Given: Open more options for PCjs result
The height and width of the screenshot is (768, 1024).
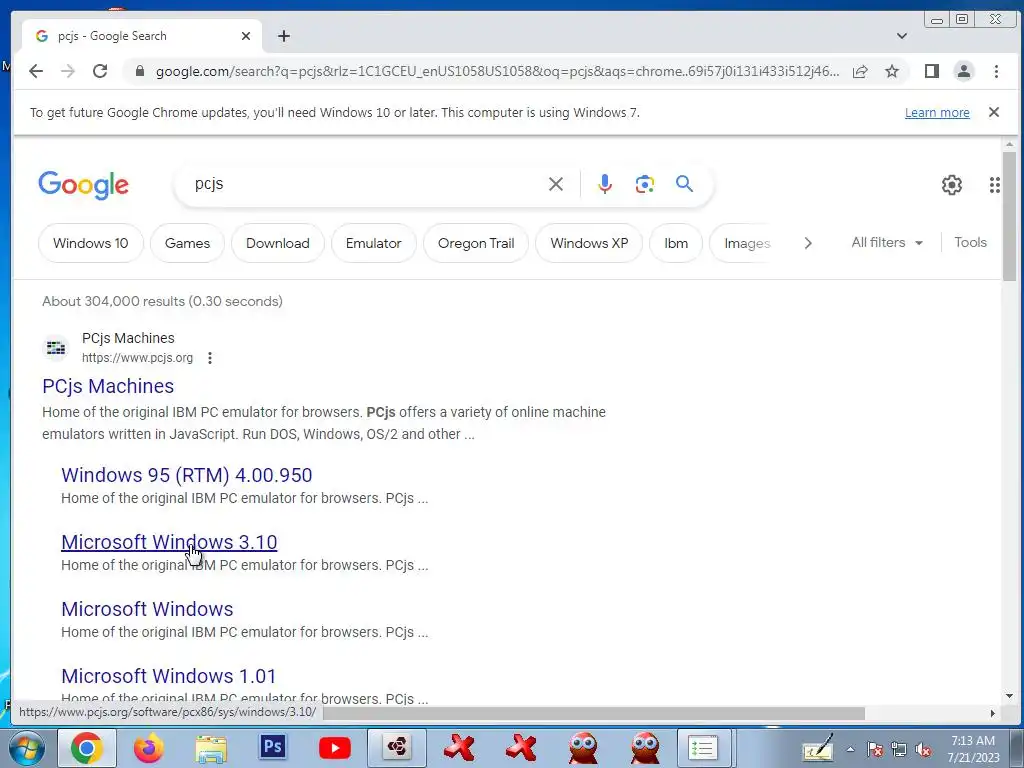Looking at the screenshot, I should pyautogui.click(x=210, y=358).
